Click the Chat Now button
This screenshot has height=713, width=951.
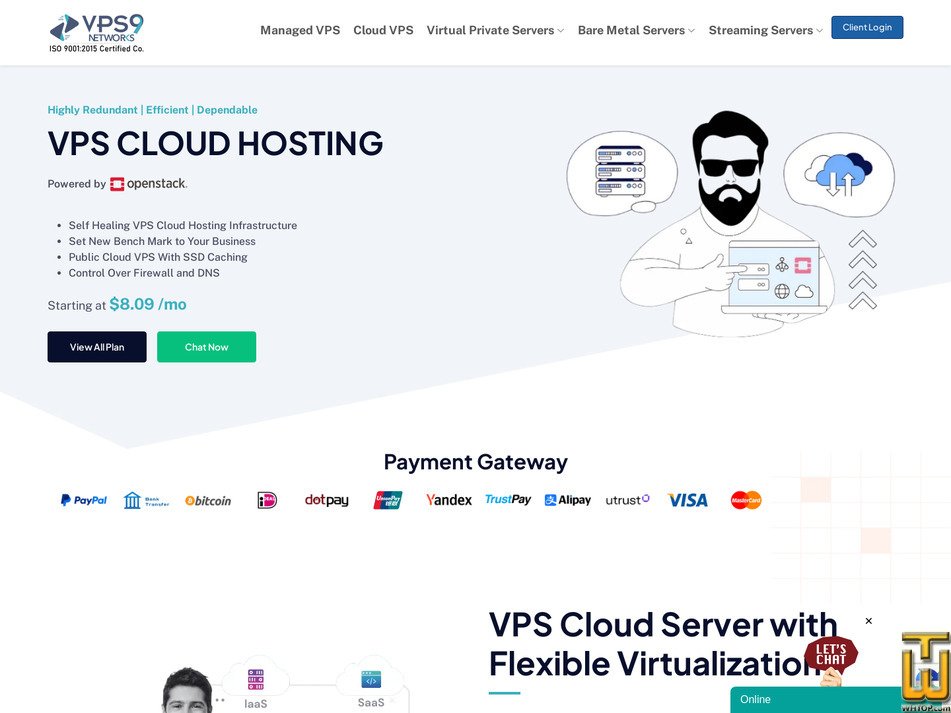[206, 347]
